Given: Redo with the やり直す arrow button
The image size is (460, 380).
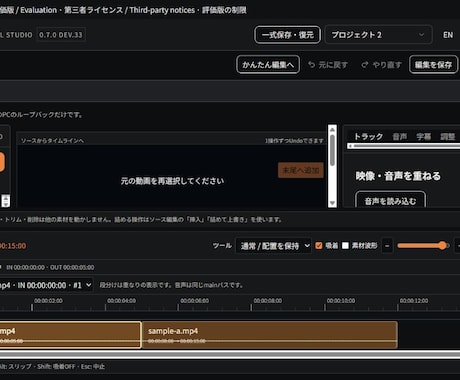Looking at the screenshot, I should [x=381, y=65].
